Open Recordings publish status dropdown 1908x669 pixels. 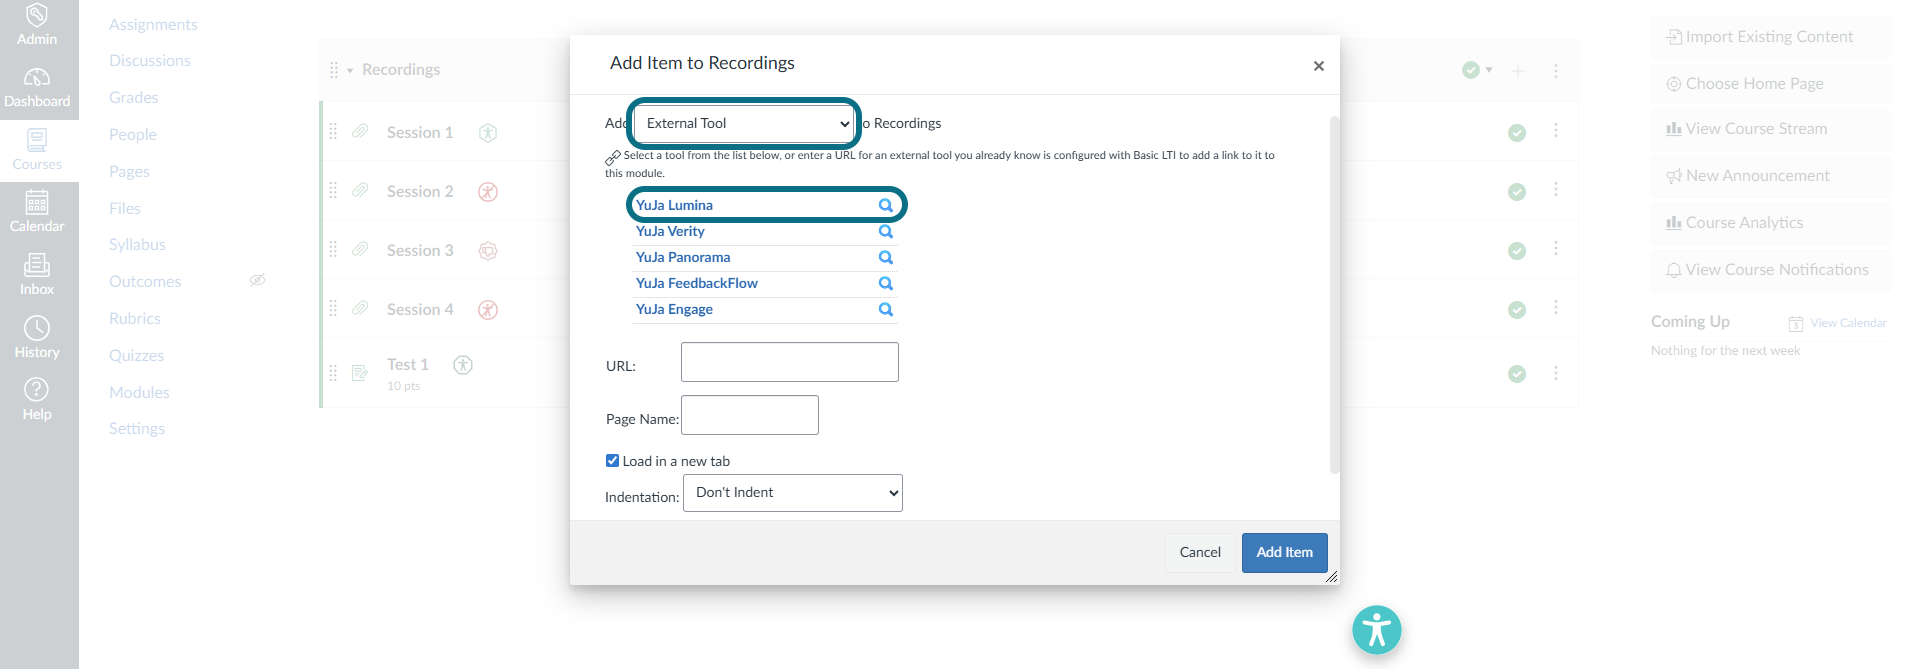(x=1477, y=70)
